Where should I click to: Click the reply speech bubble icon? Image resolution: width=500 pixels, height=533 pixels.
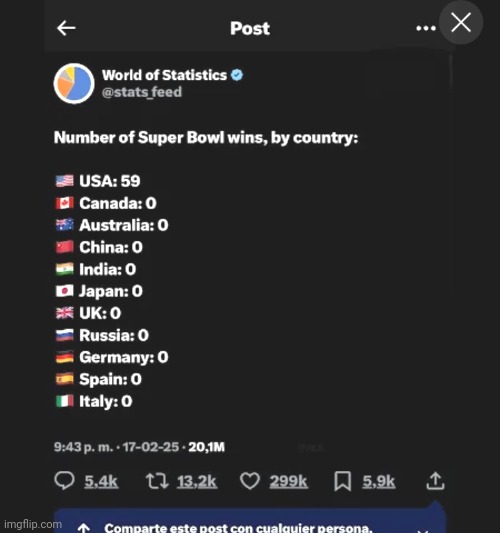64,481
